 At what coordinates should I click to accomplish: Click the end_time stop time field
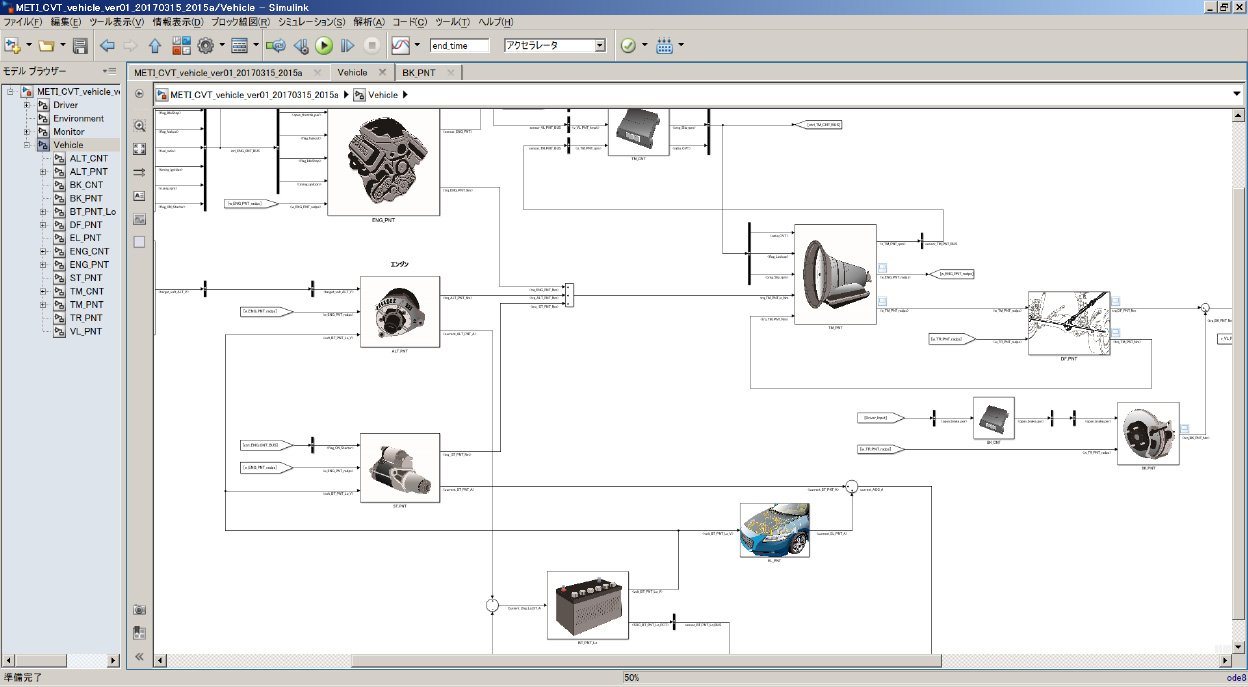[x=459, y=45]
